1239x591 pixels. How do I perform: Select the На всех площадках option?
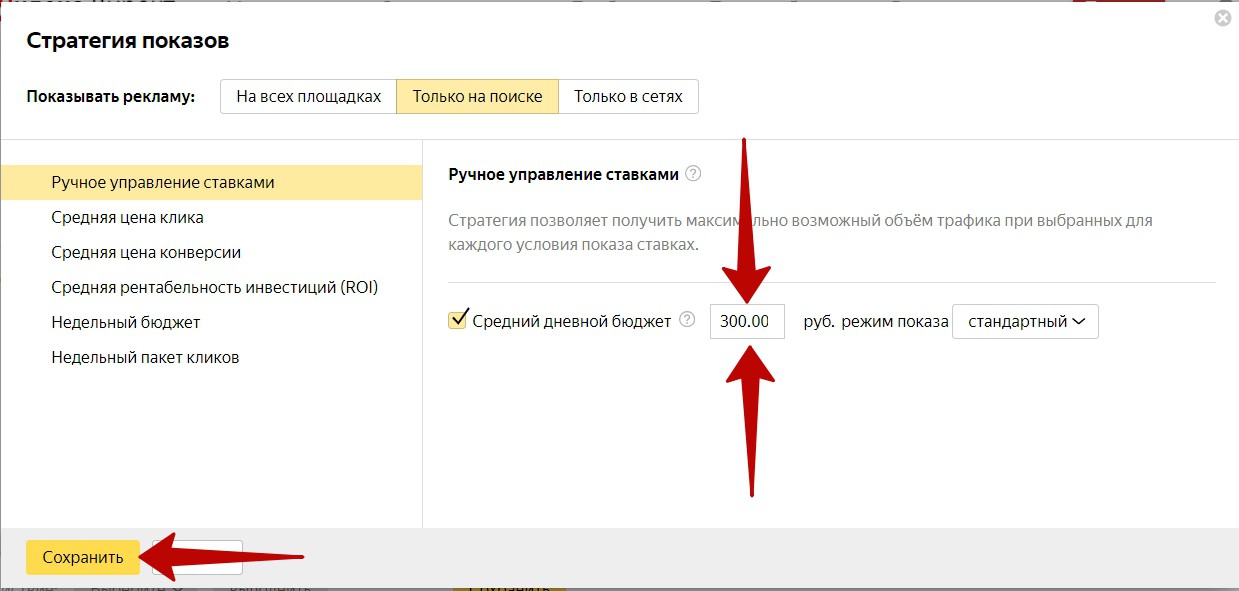(x=309, y=97)
